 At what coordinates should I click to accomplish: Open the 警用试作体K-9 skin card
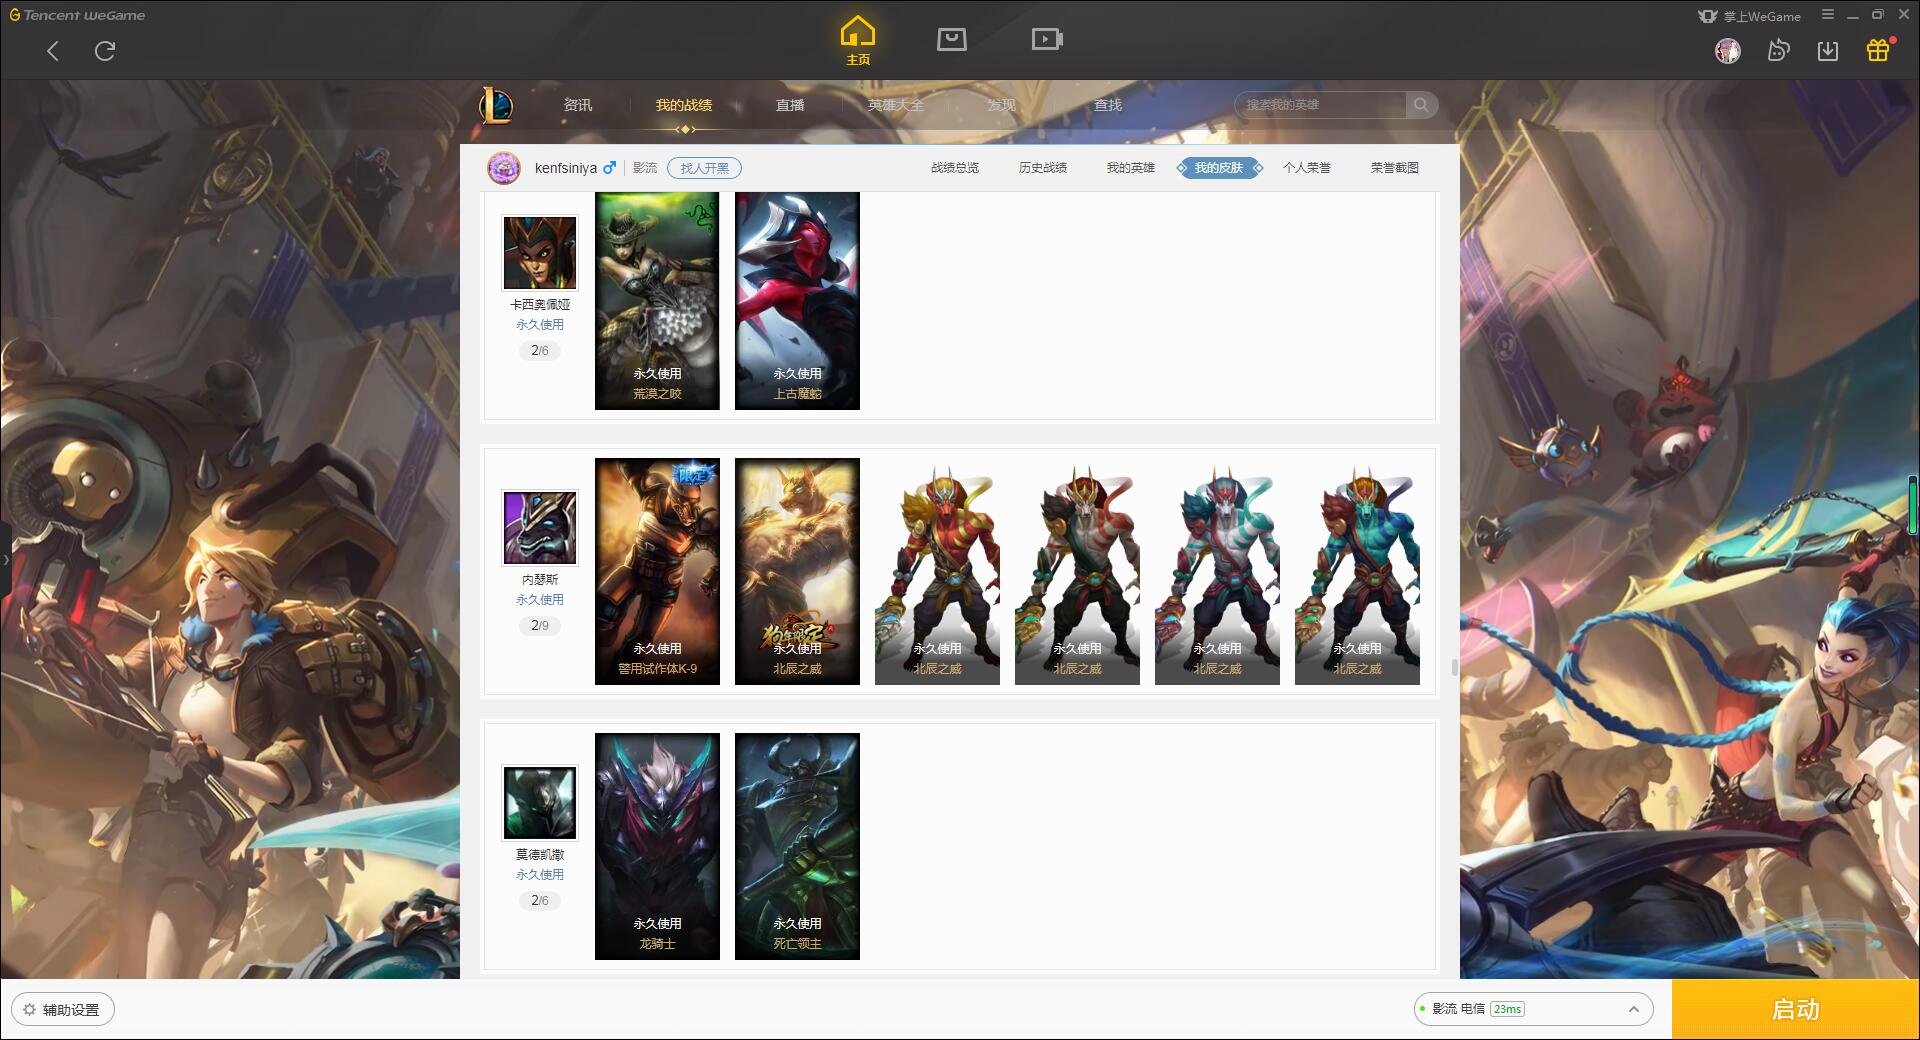click(x=657, y=572)
